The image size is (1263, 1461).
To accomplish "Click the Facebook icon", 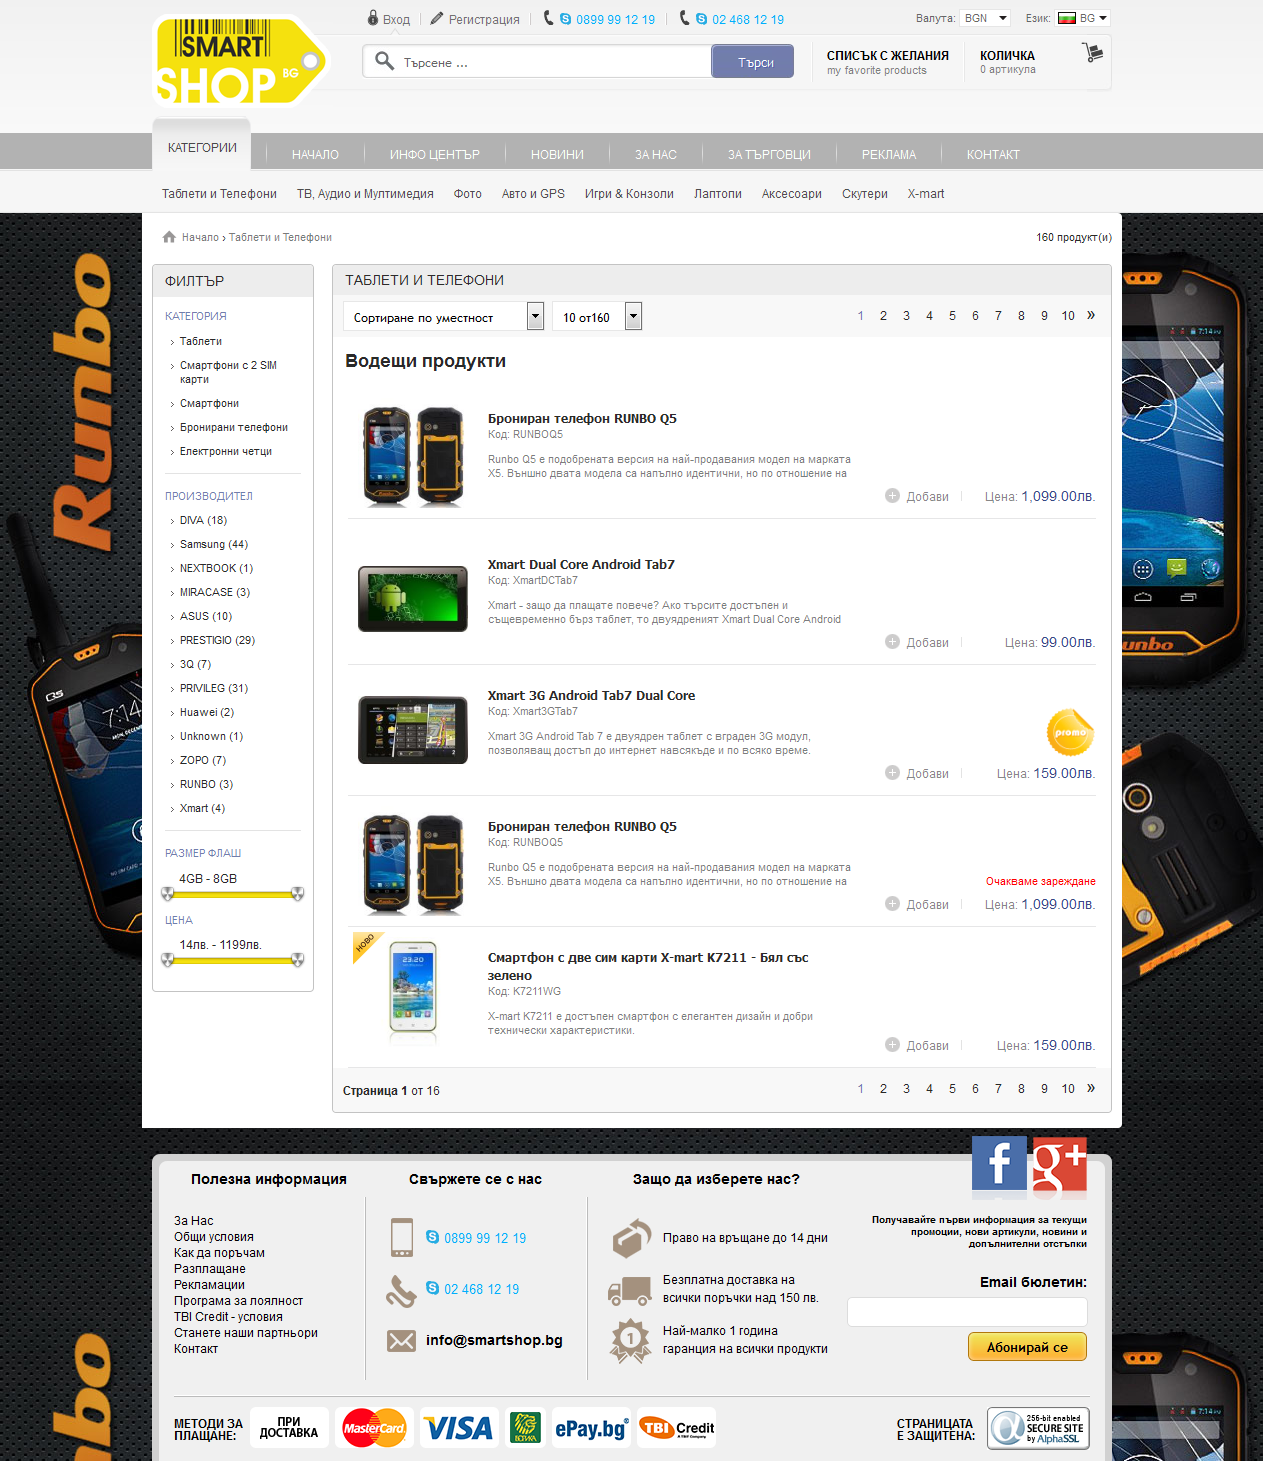I will [999, 1164].
